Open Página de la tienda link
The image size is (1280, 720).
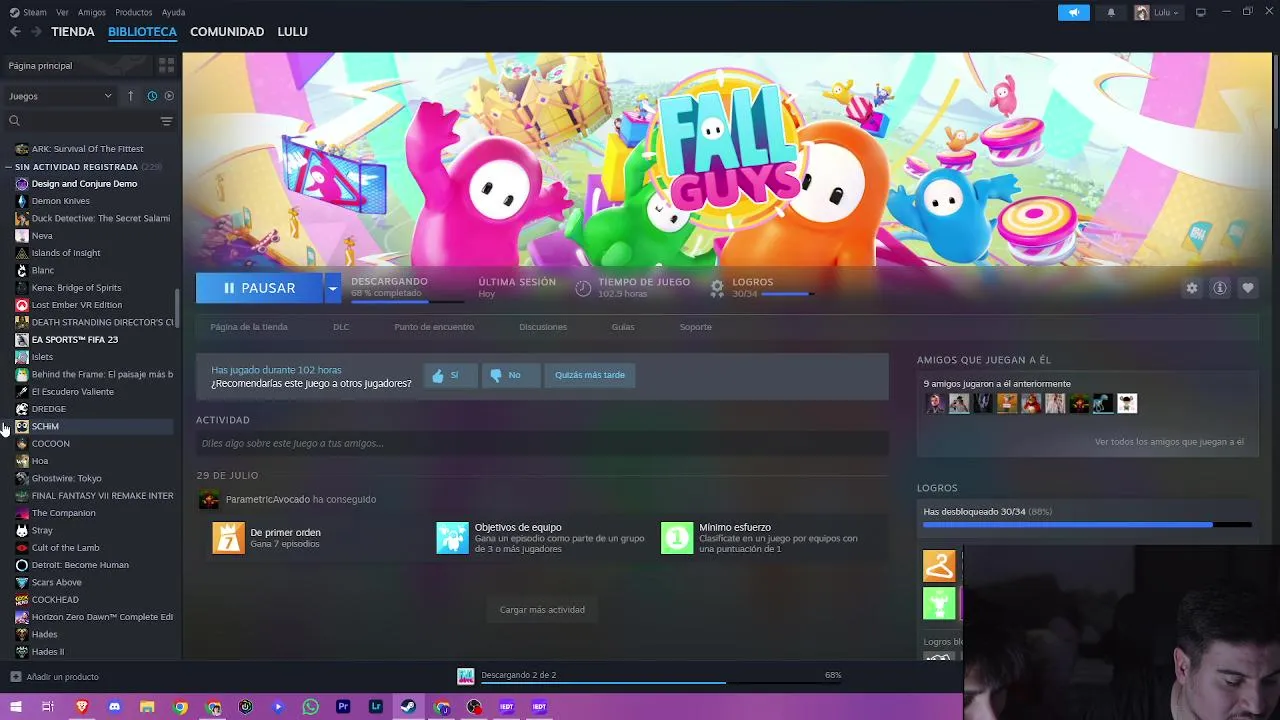249,327
